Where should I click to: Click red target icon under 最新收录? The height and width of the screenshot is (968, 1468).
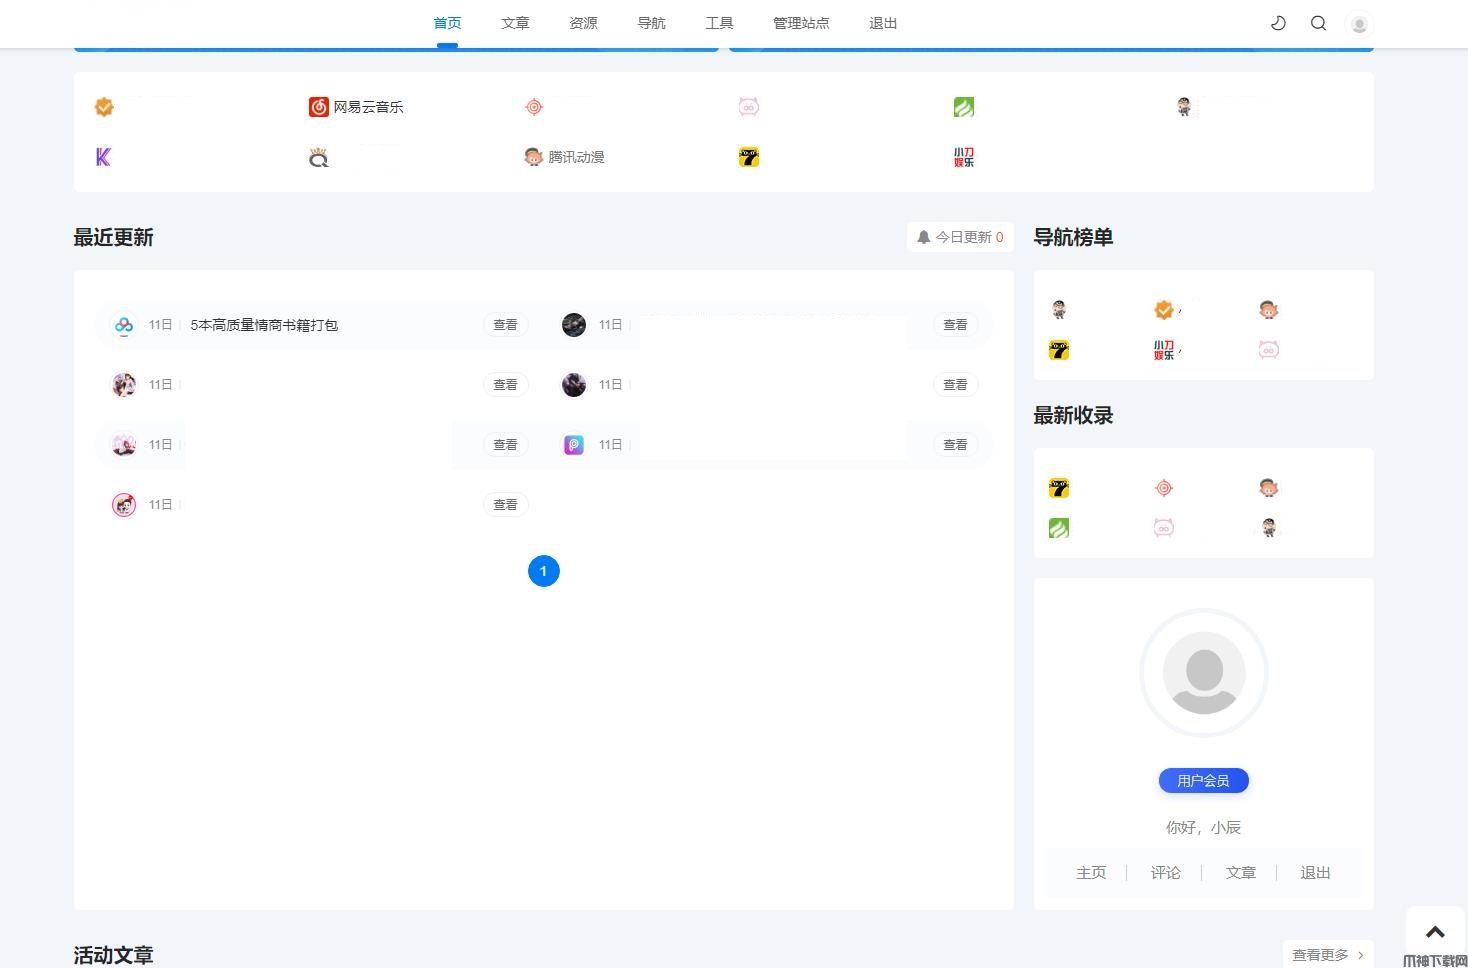[1164, 488]
